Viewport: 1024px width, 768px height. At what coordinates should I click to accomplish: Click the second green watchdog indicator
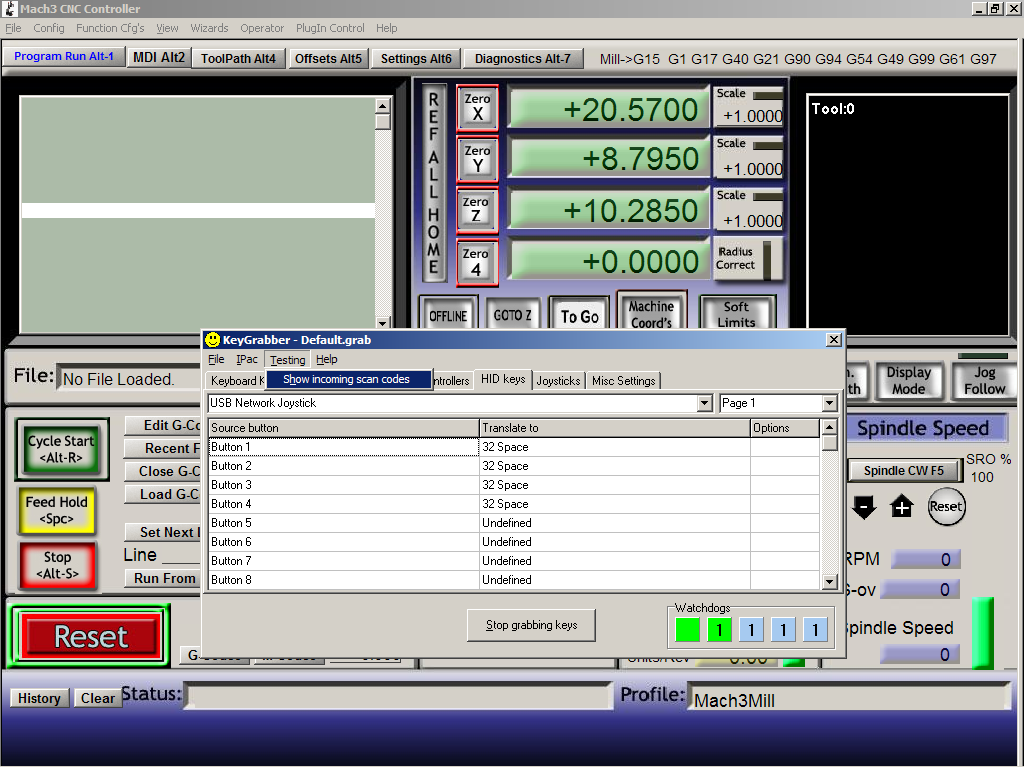tap(719, 630)
